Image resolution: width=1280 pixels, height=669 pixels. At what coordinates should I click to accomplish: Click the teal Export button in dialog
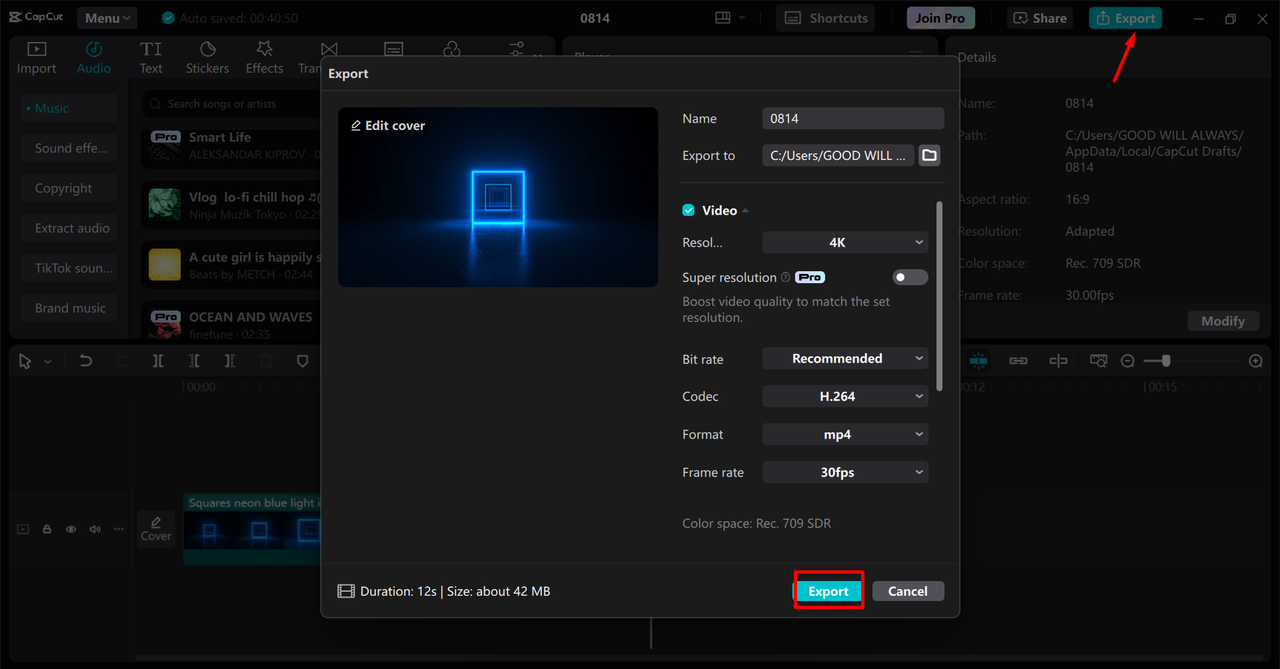click(x=828, y=591)
